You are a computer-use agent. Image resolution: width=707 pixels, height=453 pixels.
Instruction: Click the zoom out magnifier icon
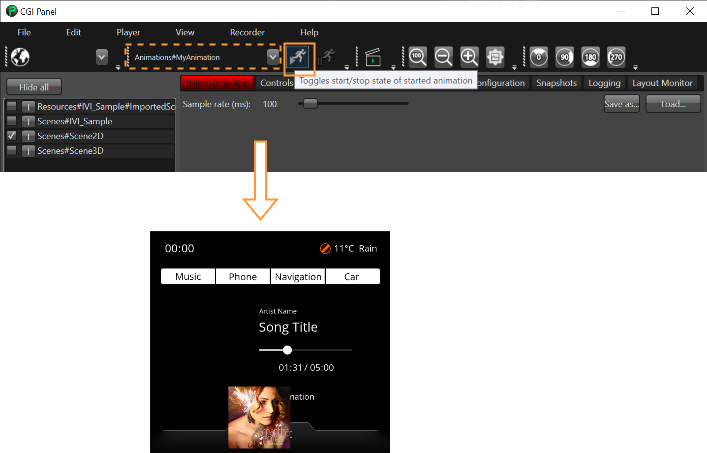coord(443,57)
